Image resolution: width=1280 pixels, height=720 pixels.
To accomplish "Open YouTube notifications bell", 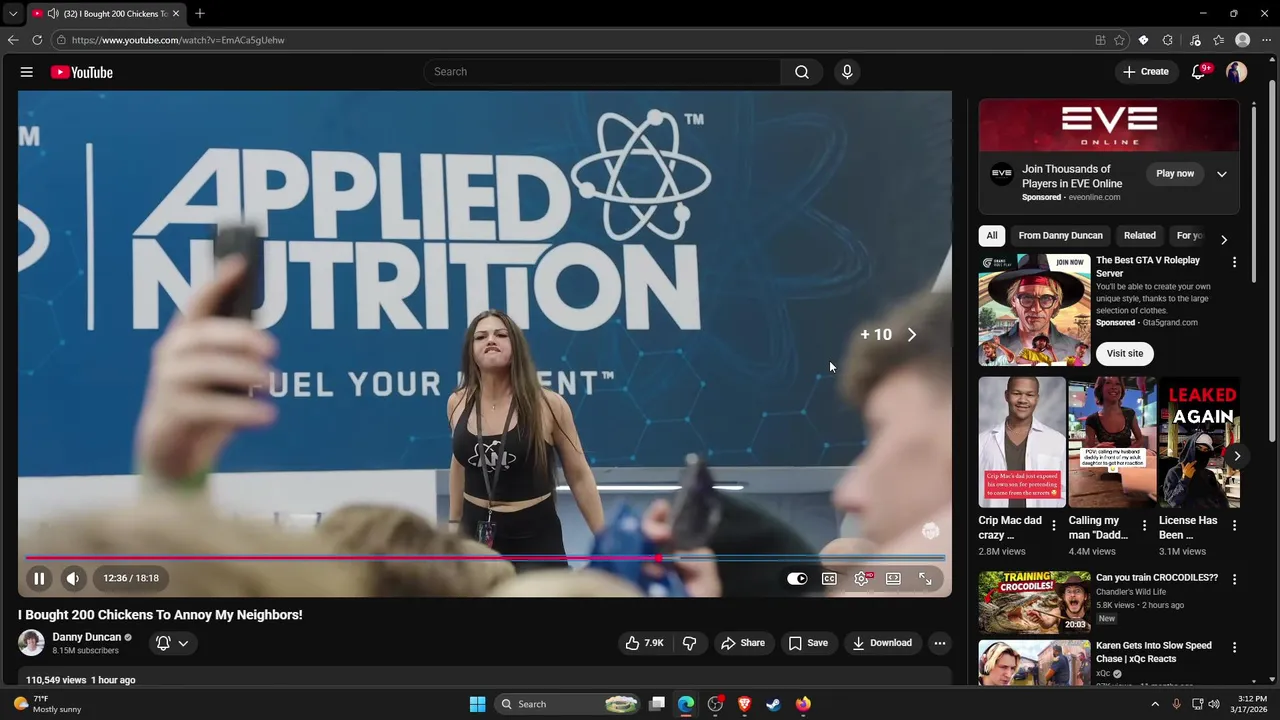I will (1198, 72).
